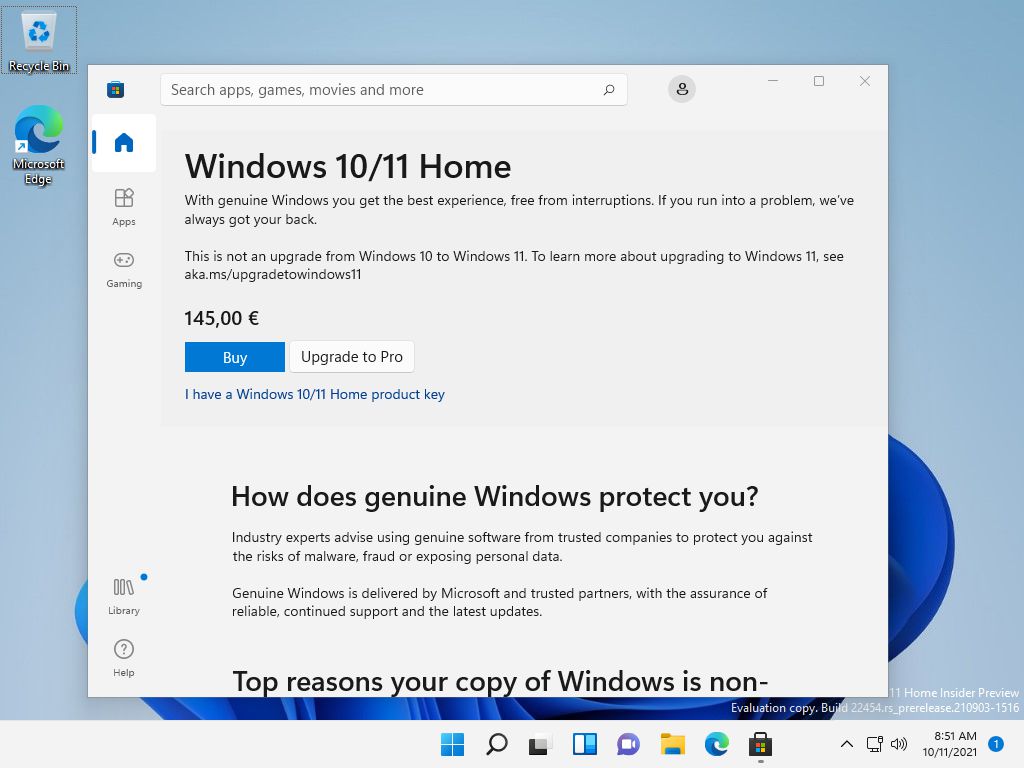Open 'I have a Windows 10/11 Home product key' link

[314, 394]
